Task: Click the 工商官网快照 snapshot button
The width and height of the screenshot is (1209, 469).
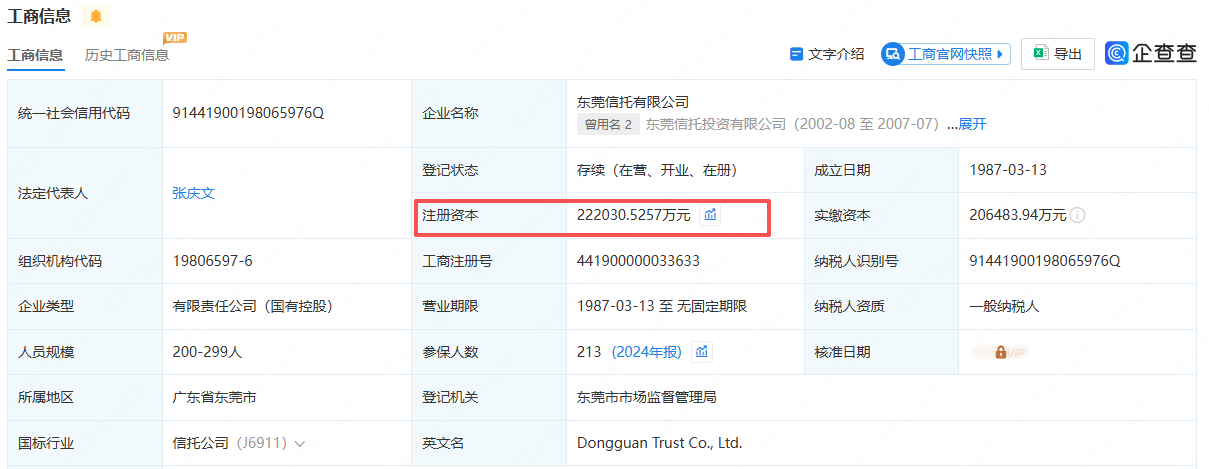Action: (945, 54)
